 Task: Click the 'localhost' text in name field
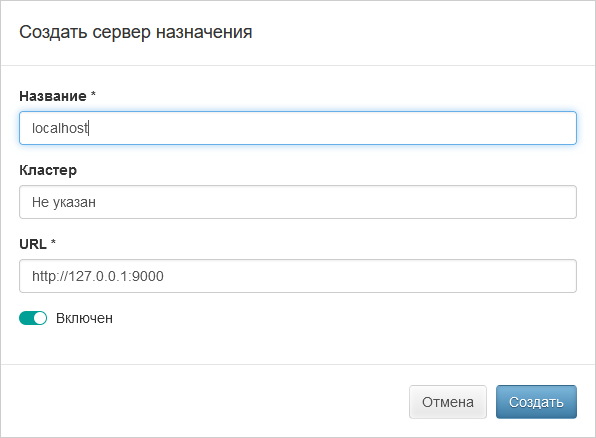60,128
